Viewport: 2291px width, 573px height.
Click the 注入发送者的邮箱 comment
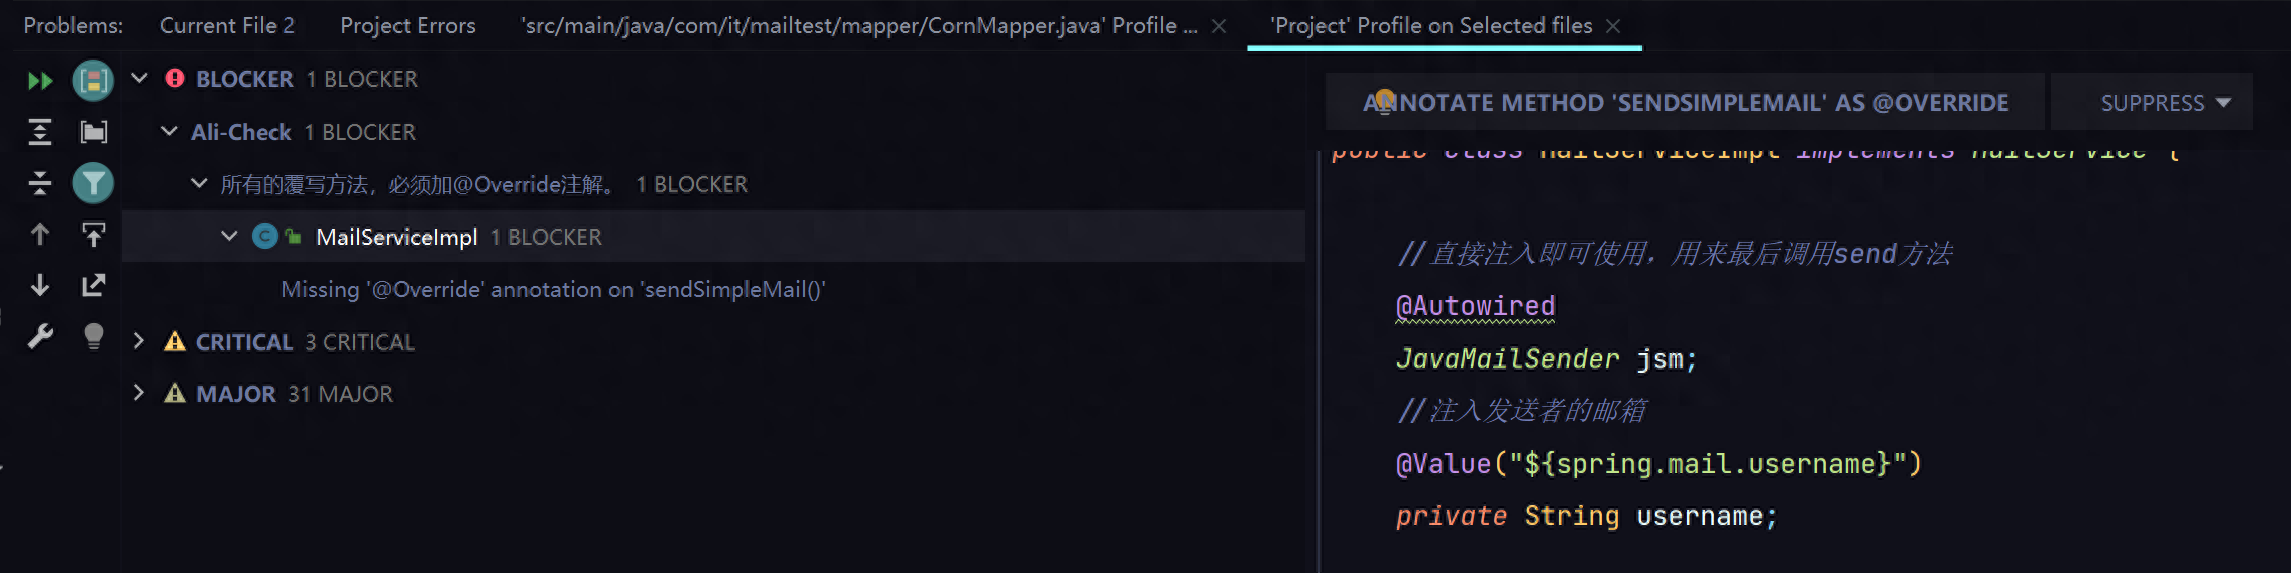click(1521, 411)
